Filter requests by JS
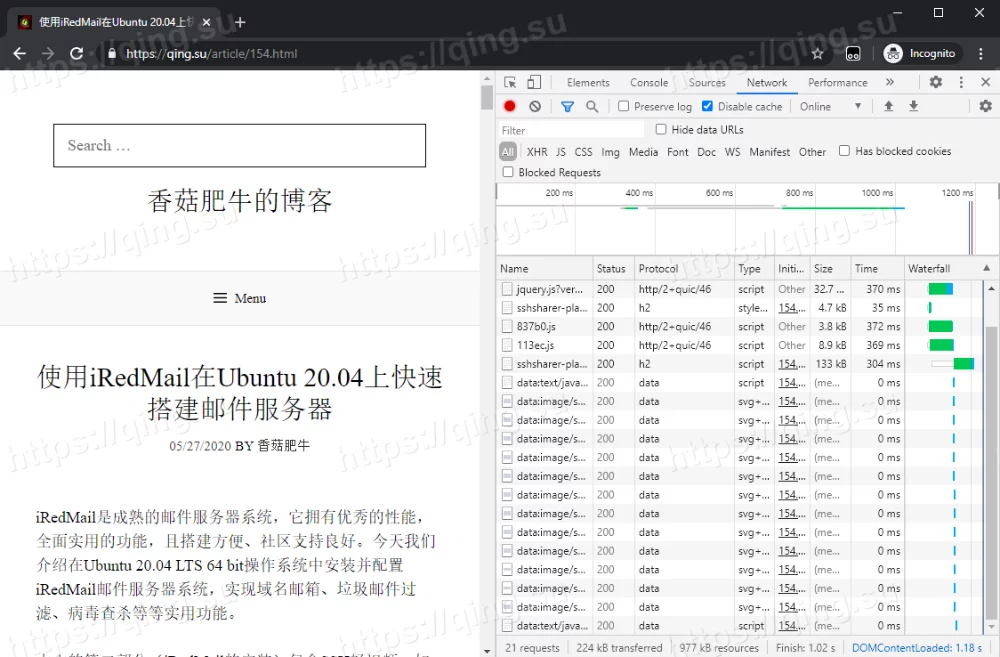This screenshot has height=657, width=1000. 561,152
